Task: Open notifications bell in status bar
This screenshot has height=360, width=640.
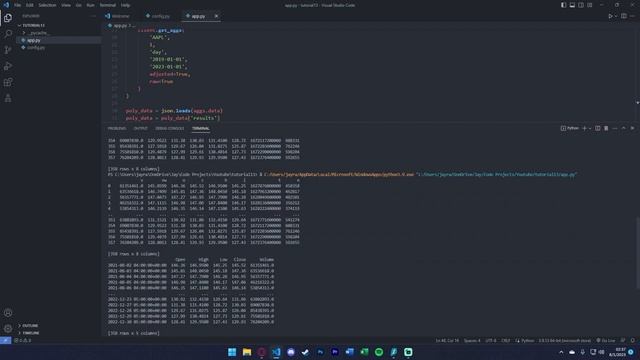Action: [x=633, y=340]
